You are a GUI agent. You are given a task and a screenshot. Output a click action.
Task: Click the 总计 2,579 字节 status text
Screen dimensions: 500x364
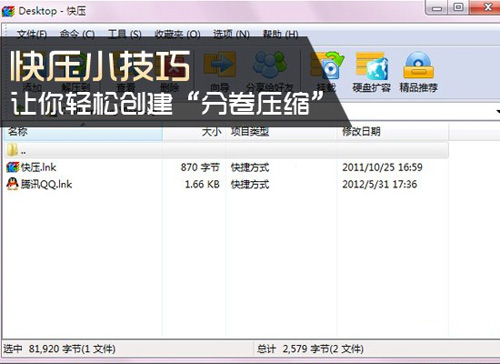tap(310, 349)
